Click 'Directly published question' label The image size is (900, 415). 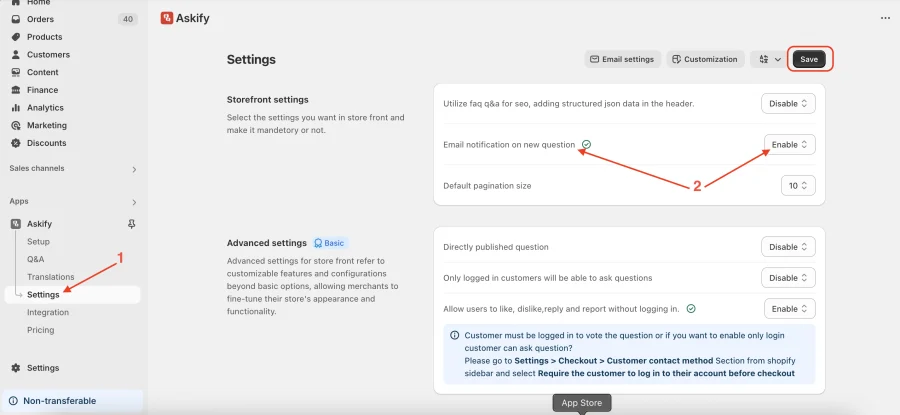point(496,247)
